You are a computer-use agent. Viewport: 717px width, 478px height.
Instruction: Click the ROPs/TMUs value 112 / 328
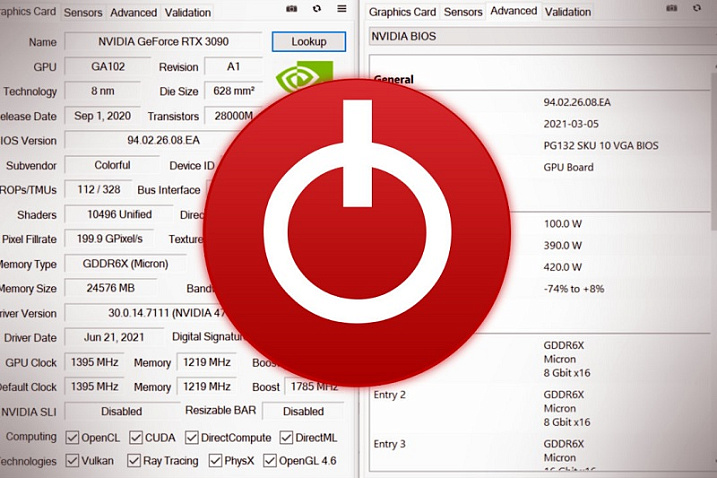click(x=99, y=189)
